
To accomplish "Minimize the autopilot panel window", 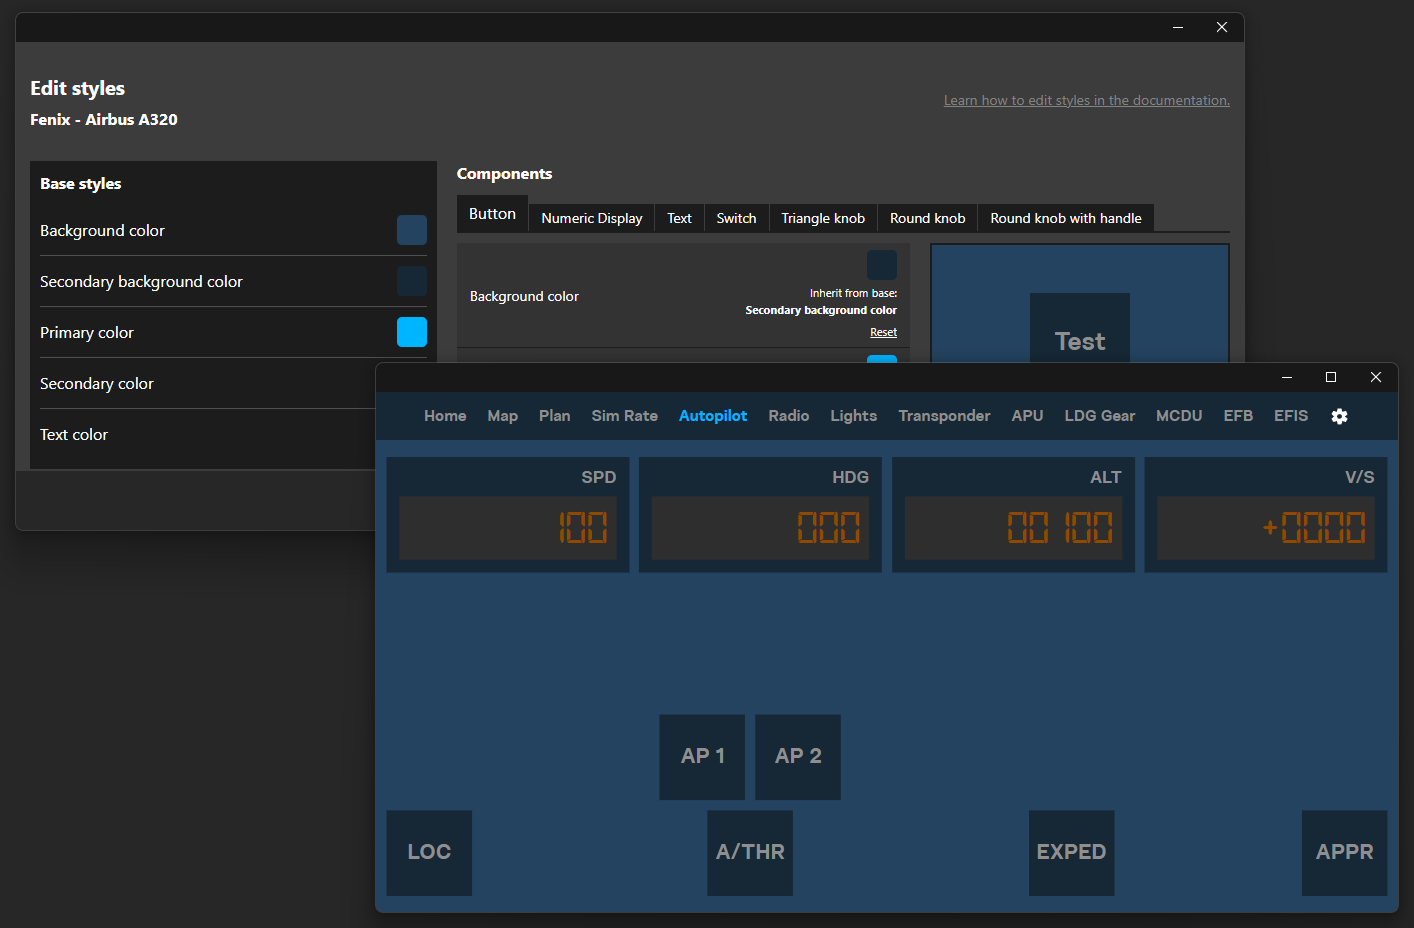I will [x=1287, y=377].
